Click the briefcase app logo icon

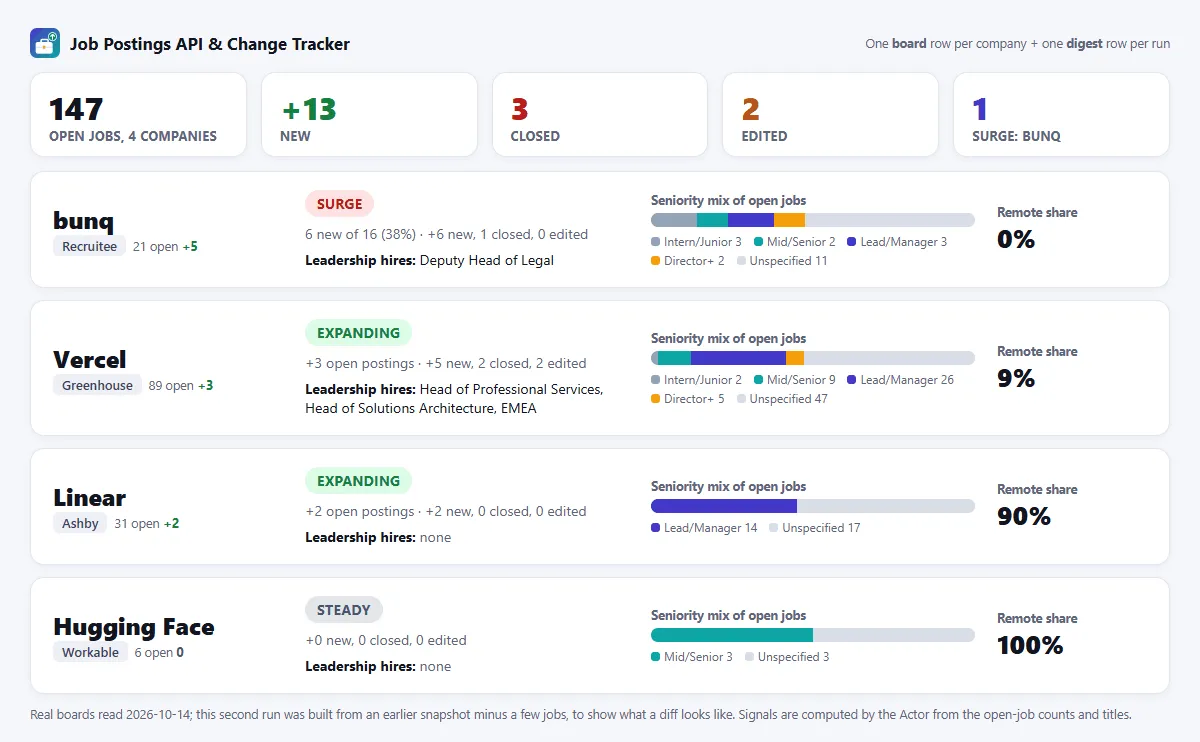(x=45, y=43)
